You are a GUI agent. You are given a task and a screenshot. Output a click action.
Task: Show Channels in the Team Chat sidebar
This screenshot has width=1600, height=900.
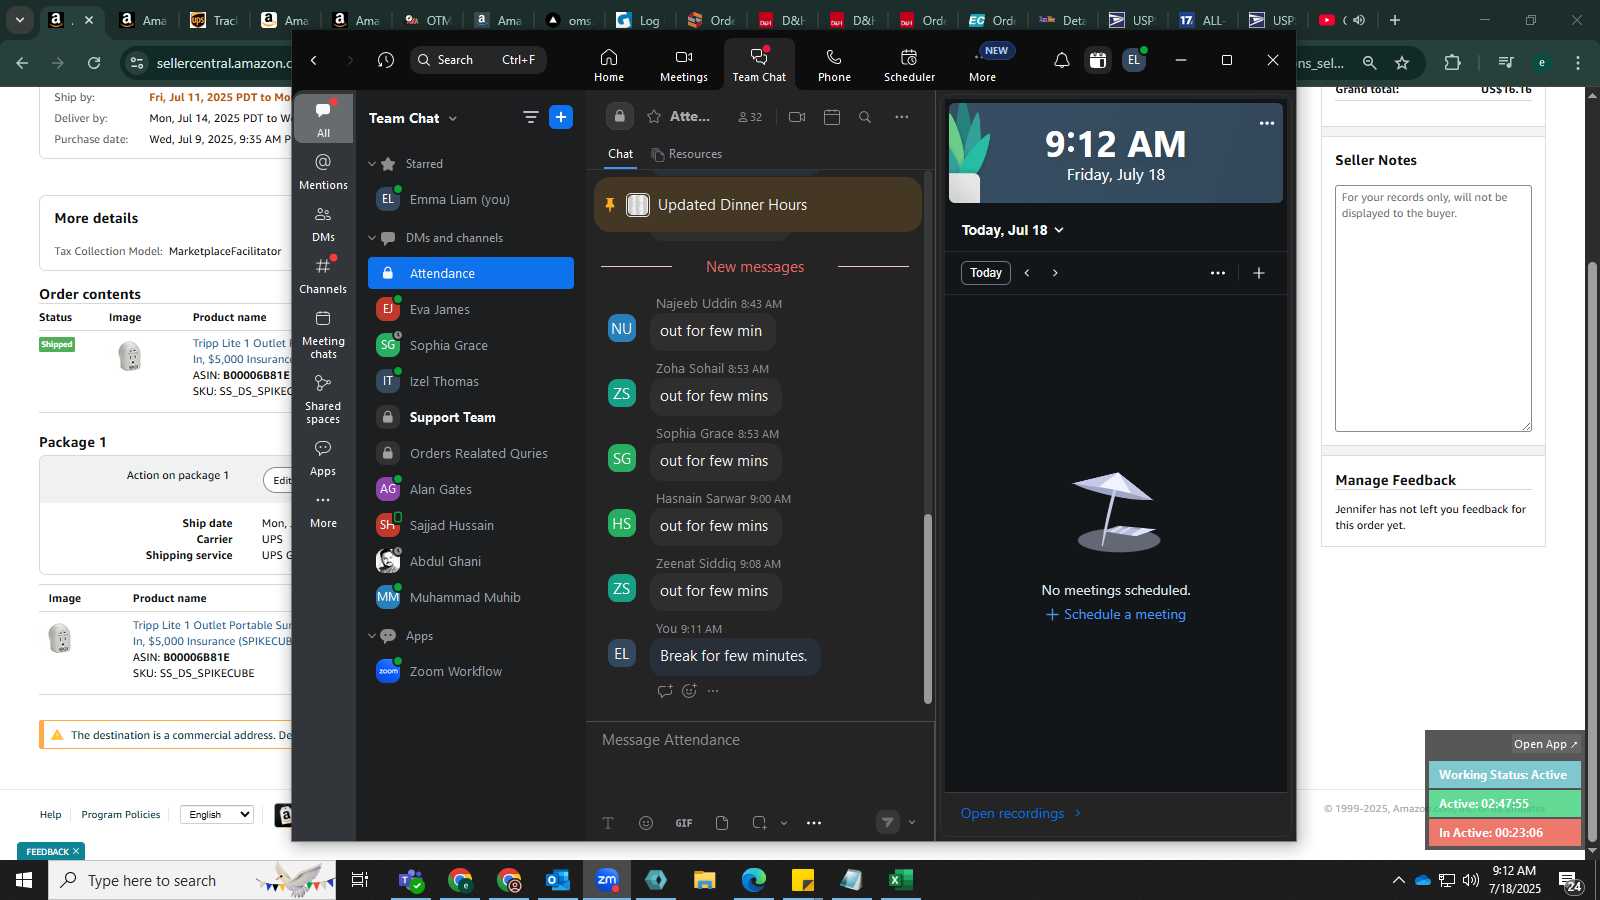[x=323, y=275]
